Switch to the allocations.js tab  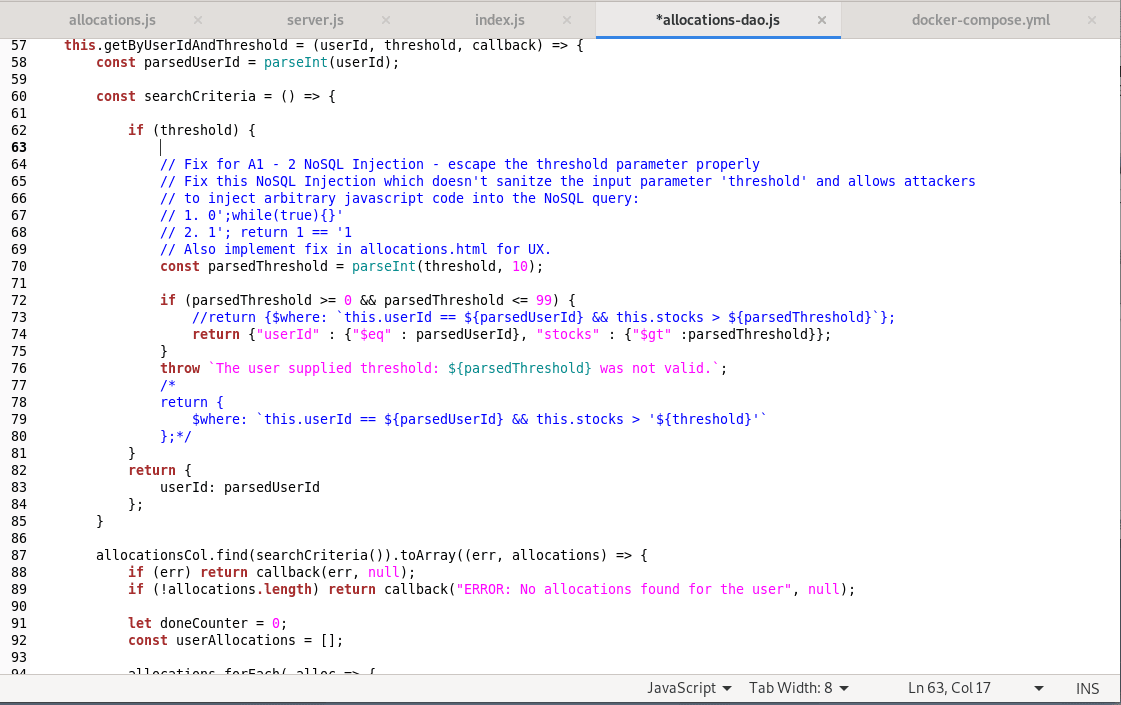click(111, 20)
